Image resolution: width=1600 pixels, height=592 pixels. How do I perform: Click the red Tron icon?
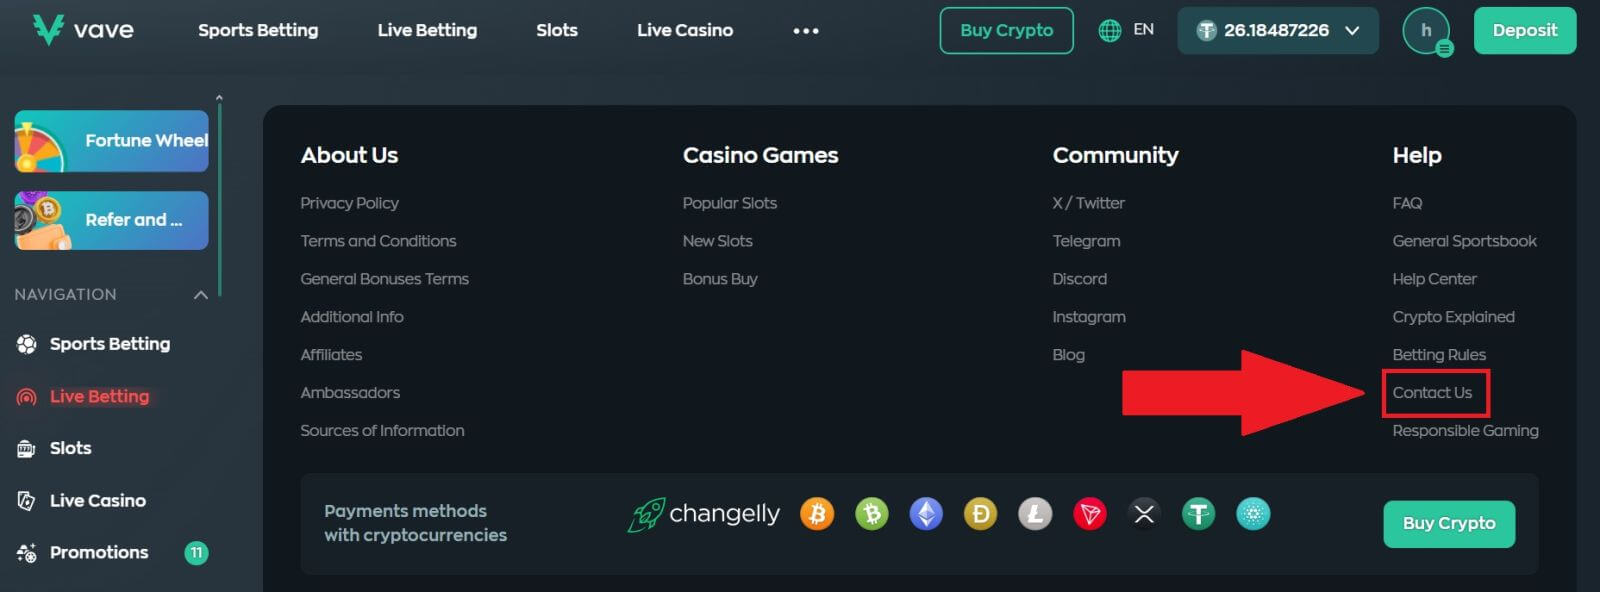(1089, 514)
